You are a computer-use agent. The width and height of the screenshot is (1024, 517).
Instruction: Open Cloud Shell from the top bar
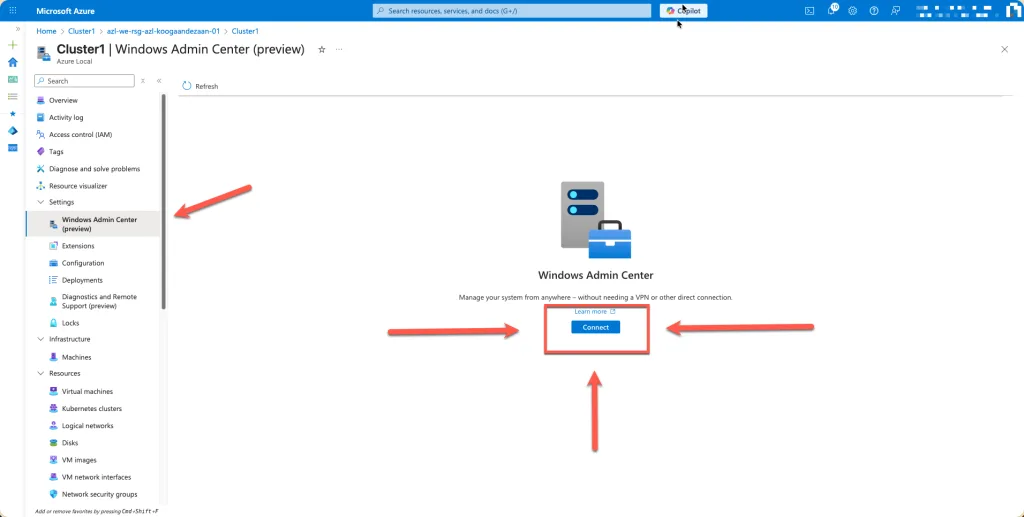810,11
